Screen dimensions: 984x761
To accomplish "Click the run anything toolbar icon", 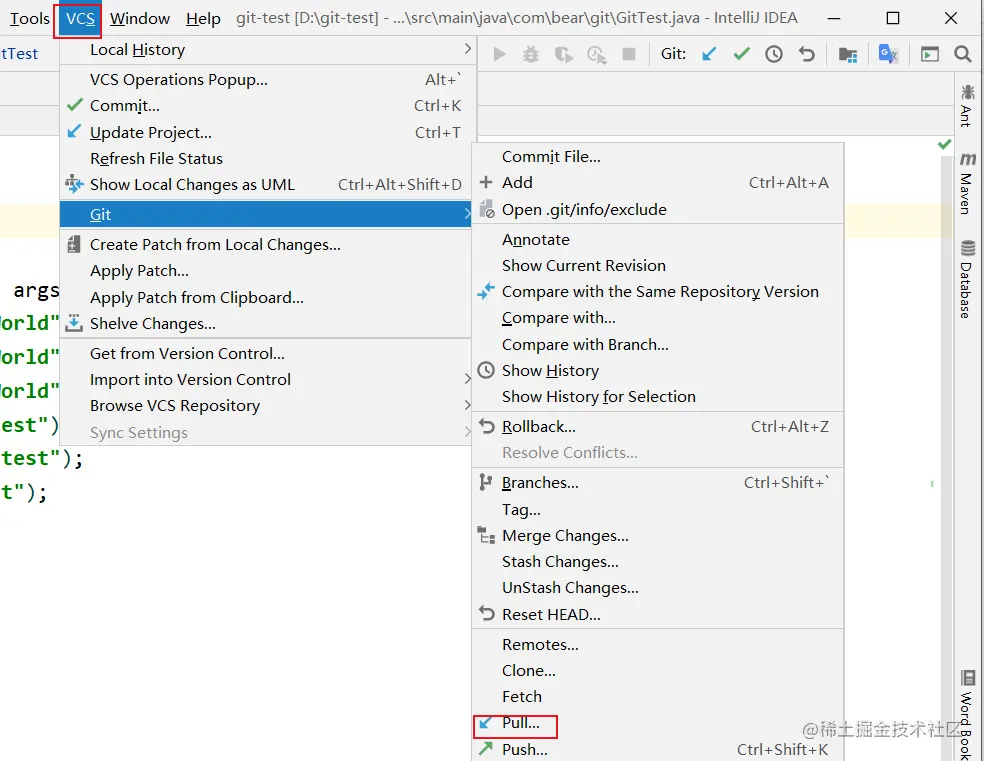I will pos(929,55).
